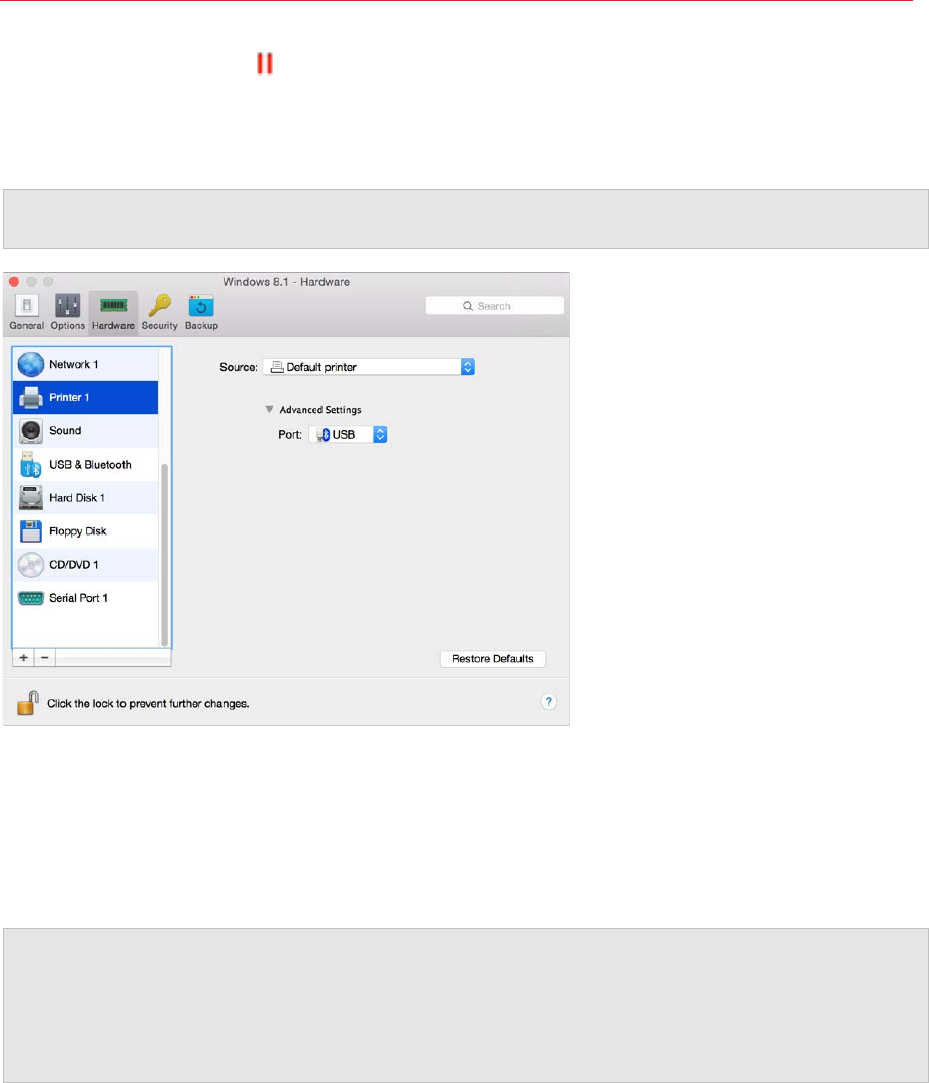This screenshot has height=1083, width=929.
Task: Click Restore Defaults button
Action: tap(492, 659)
